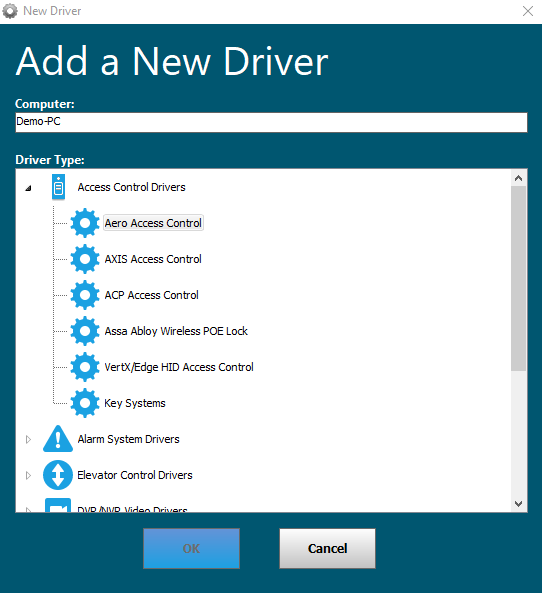
Task: Select Aero Access Control driver
Action: tap(153, 223)
